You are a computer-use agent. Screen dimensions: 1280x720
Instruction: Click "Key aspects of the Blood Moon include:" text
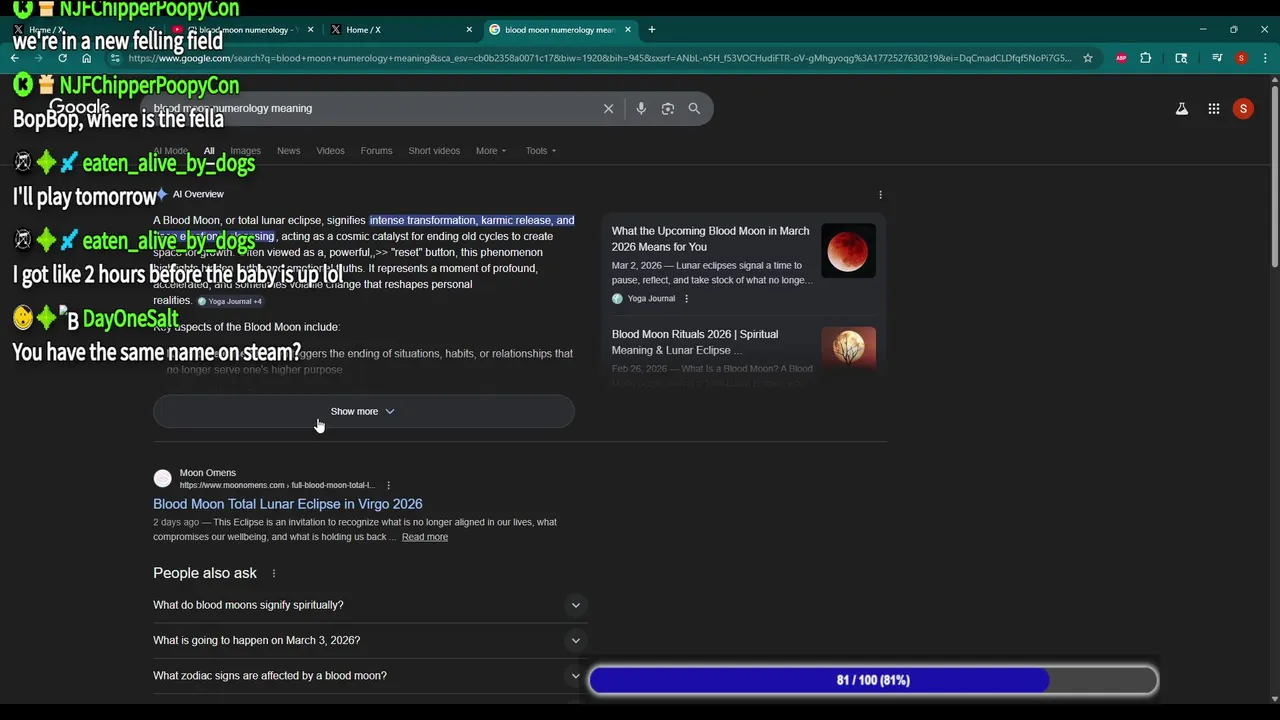pos(246,327)
